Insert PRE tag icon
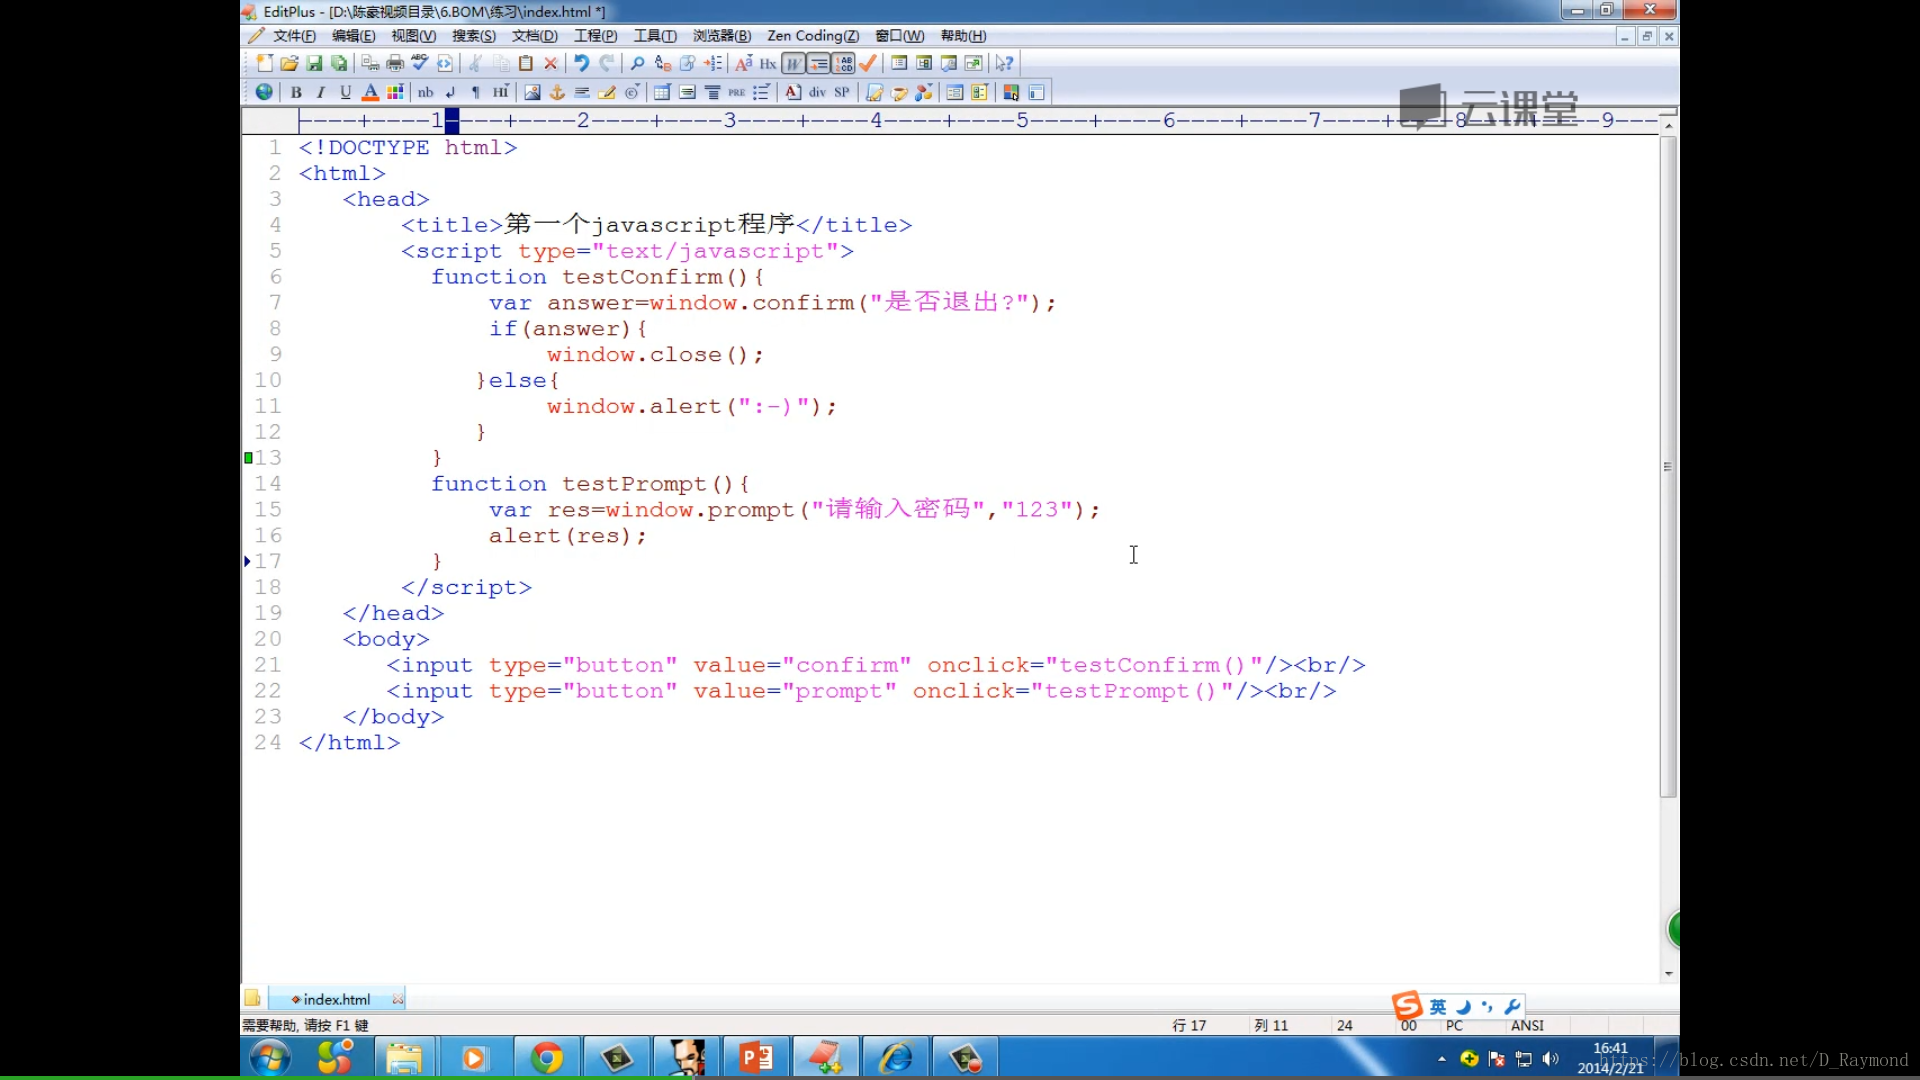This screenshot has width=1920, height=1080. pos(737,92)
